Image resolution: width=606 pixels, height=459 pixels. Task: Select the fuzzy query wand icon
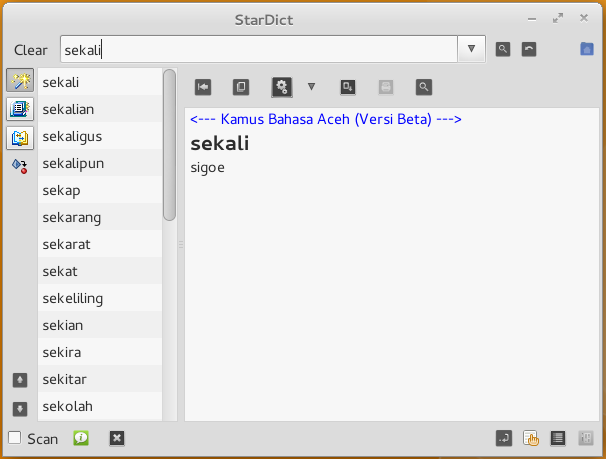[20, 82]
